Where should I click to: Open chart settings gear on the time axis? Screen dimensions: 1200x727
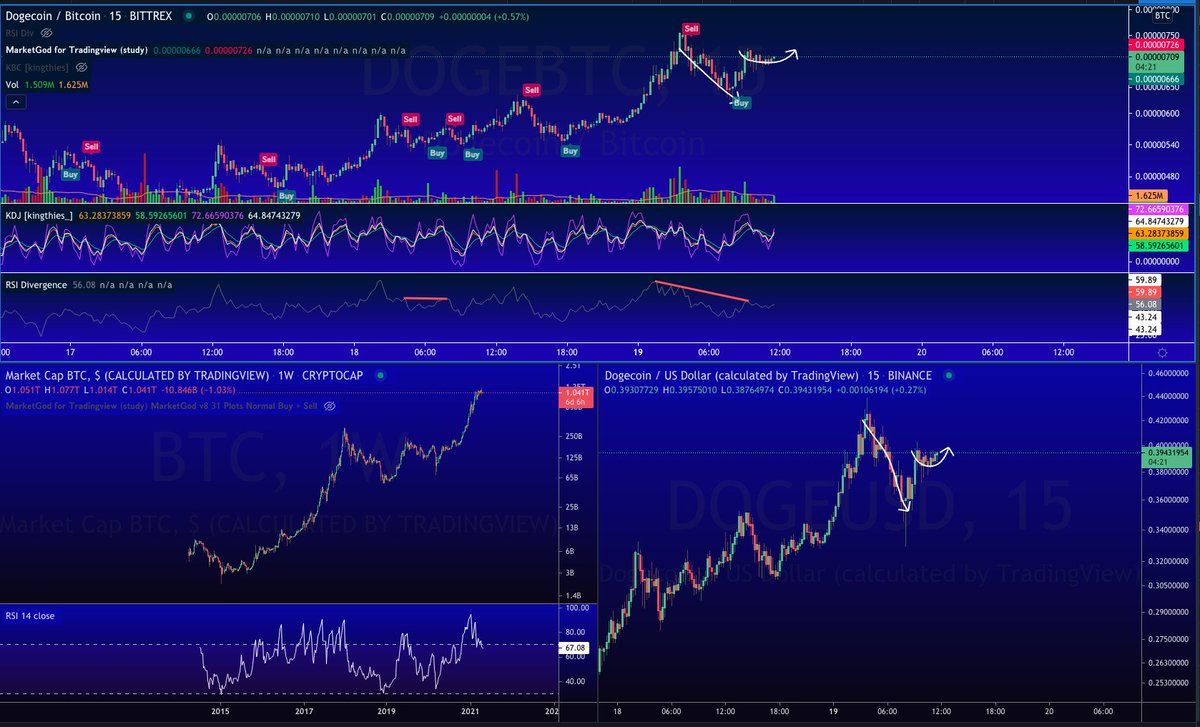tap(1161, 353)
